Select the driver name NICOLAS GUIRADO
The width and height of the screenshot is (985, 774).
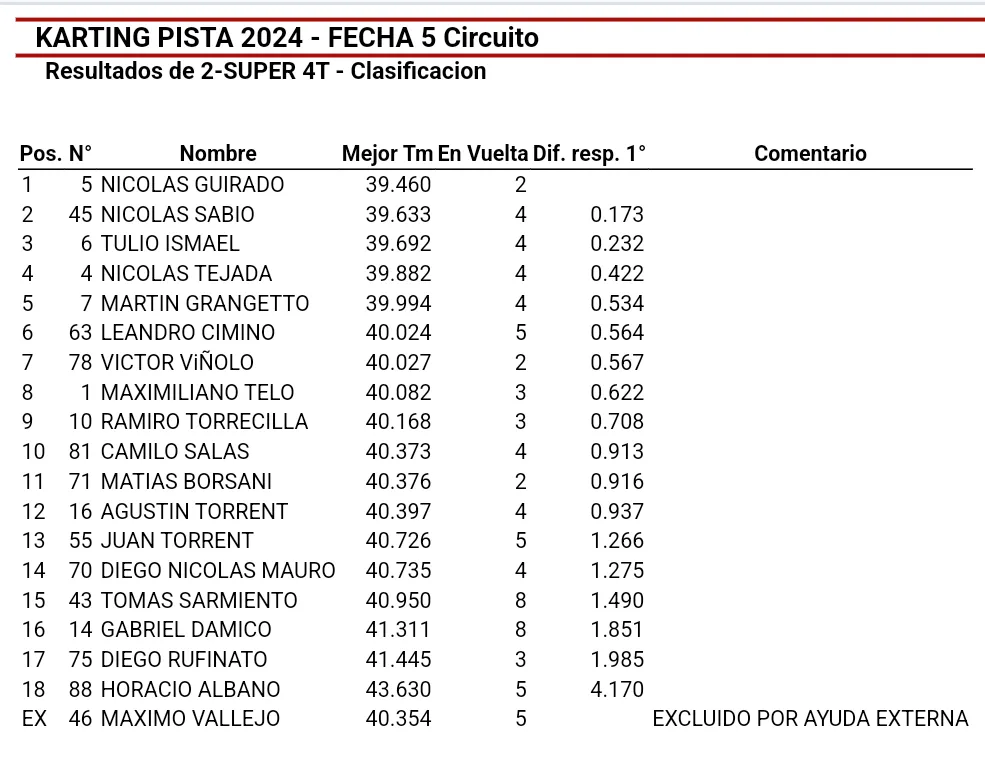click(192, 185)
